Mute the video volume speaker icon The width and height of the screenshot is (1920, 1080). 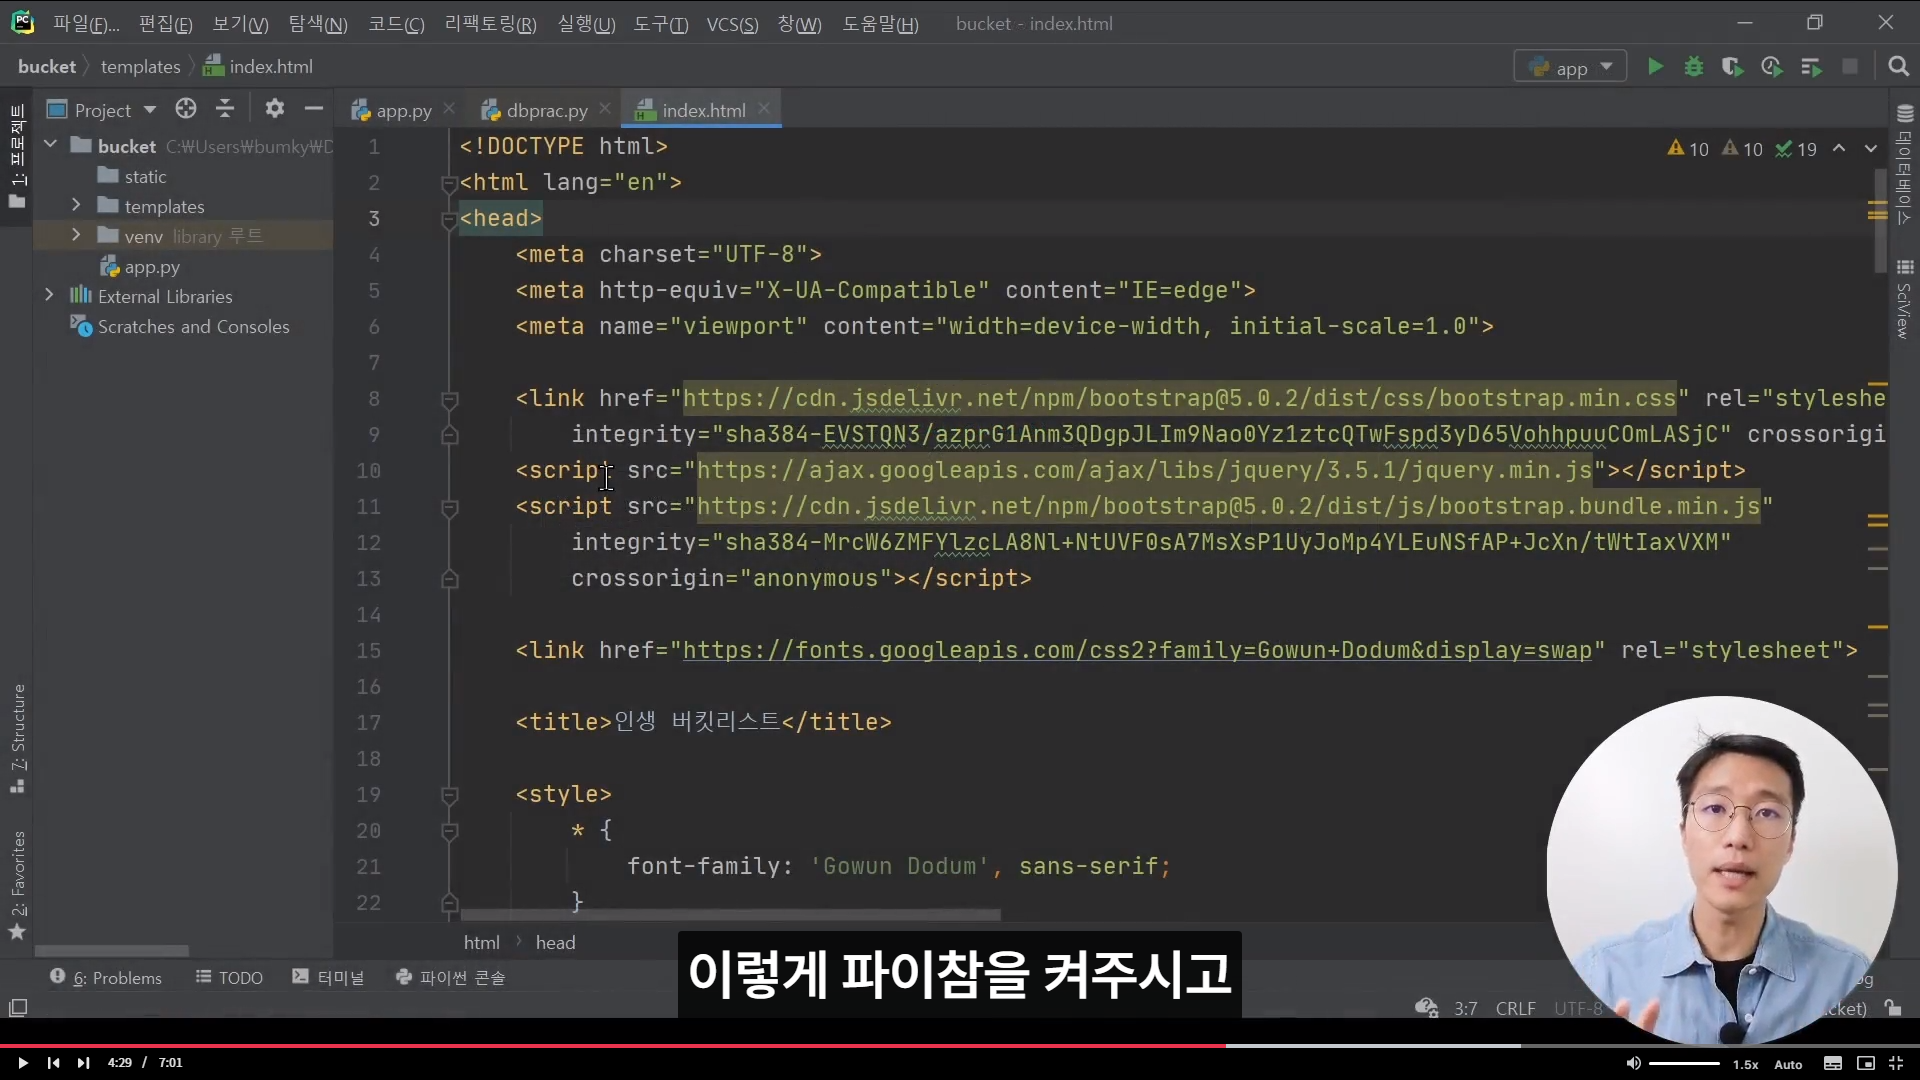[x=1632, y=1063]
